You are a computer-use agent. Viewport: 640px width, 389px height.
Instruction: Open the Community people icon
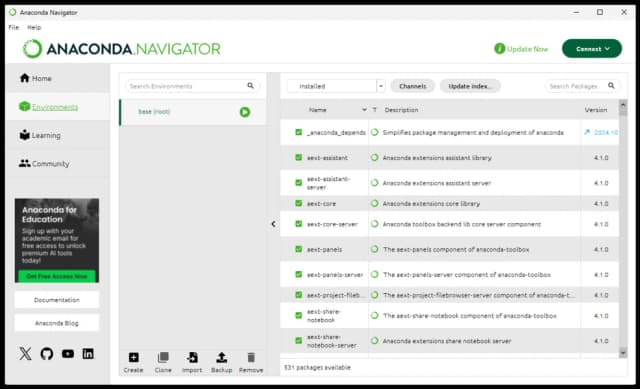pos(24,163)
